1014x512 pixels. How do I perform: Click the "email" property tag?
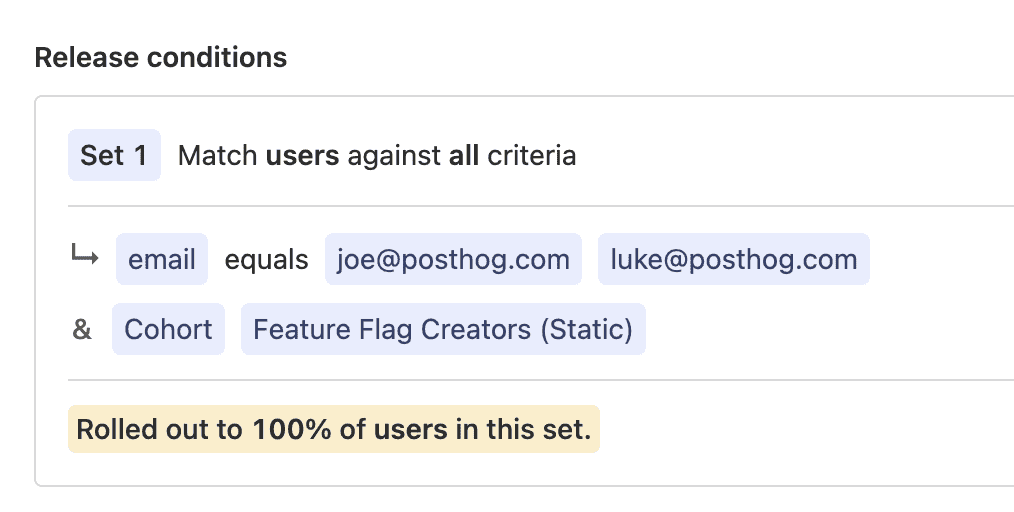pyautogui.click(x=162, y=260)
